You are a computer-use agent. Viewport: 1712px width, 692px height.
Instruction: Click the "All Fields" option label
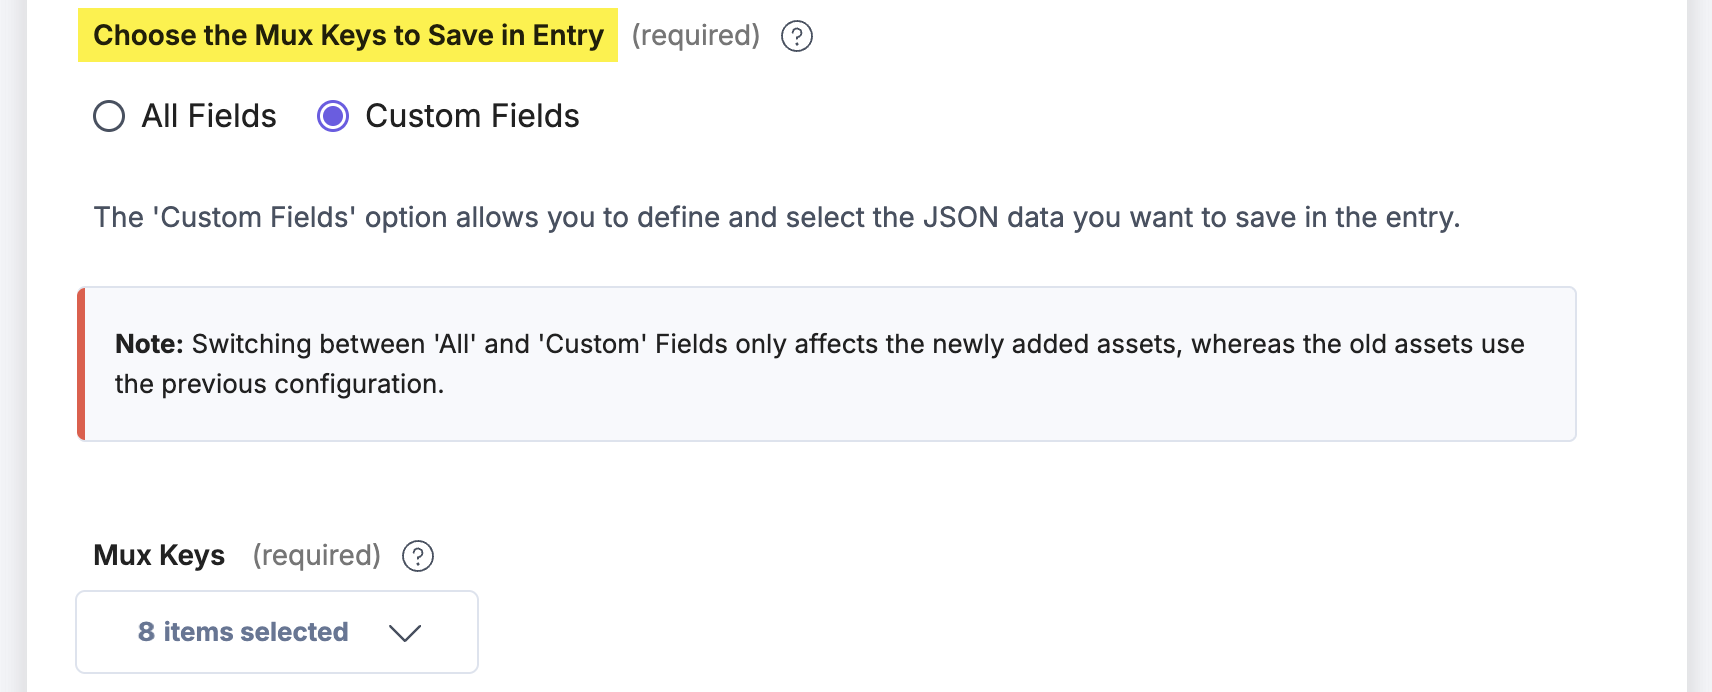tap(208, 116)
